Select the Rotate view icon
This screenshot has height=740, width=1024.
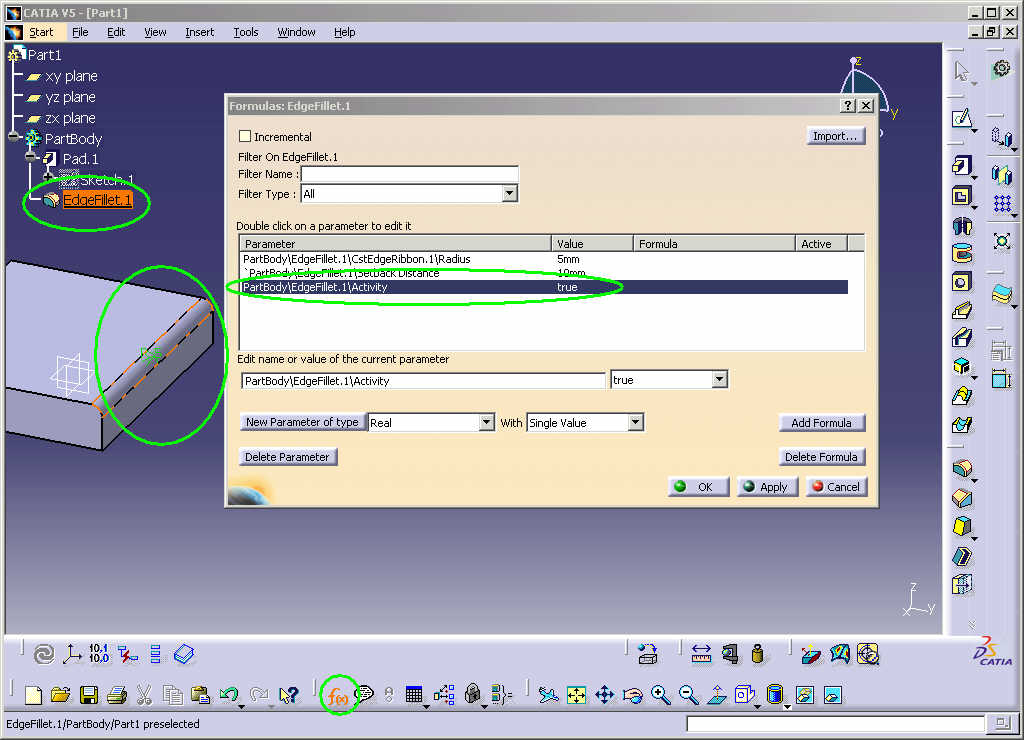(x=633, y=695)
